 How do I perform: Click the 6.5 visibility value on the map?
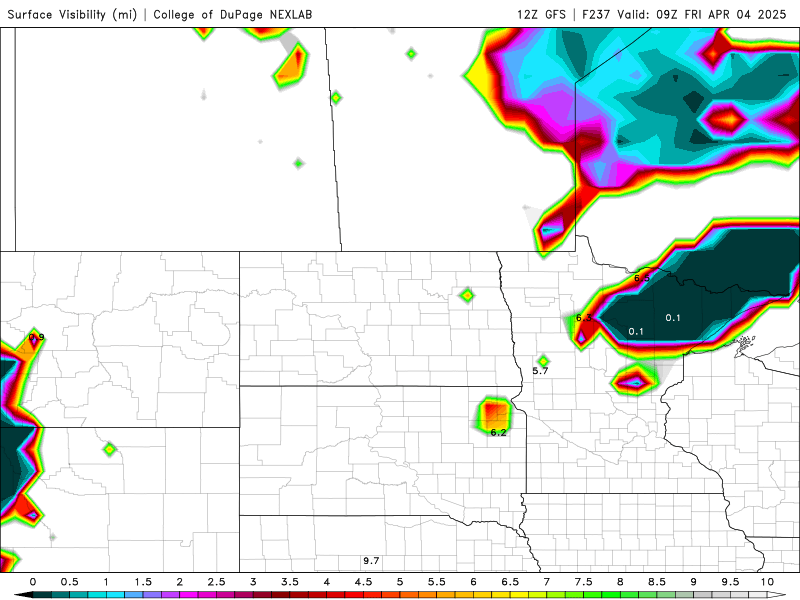point(642,278)
